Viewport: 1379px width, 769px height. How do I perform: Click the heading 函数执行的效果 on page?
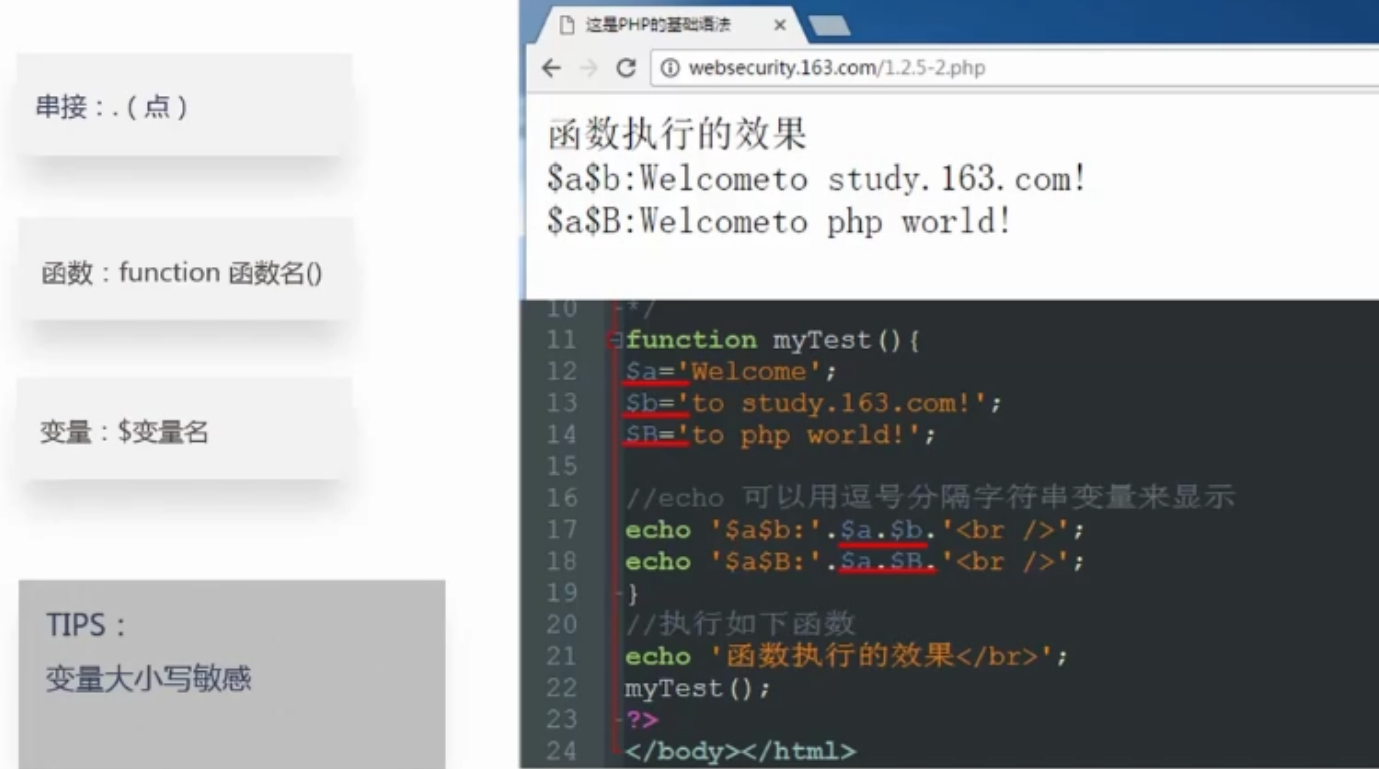pos(677,134)
